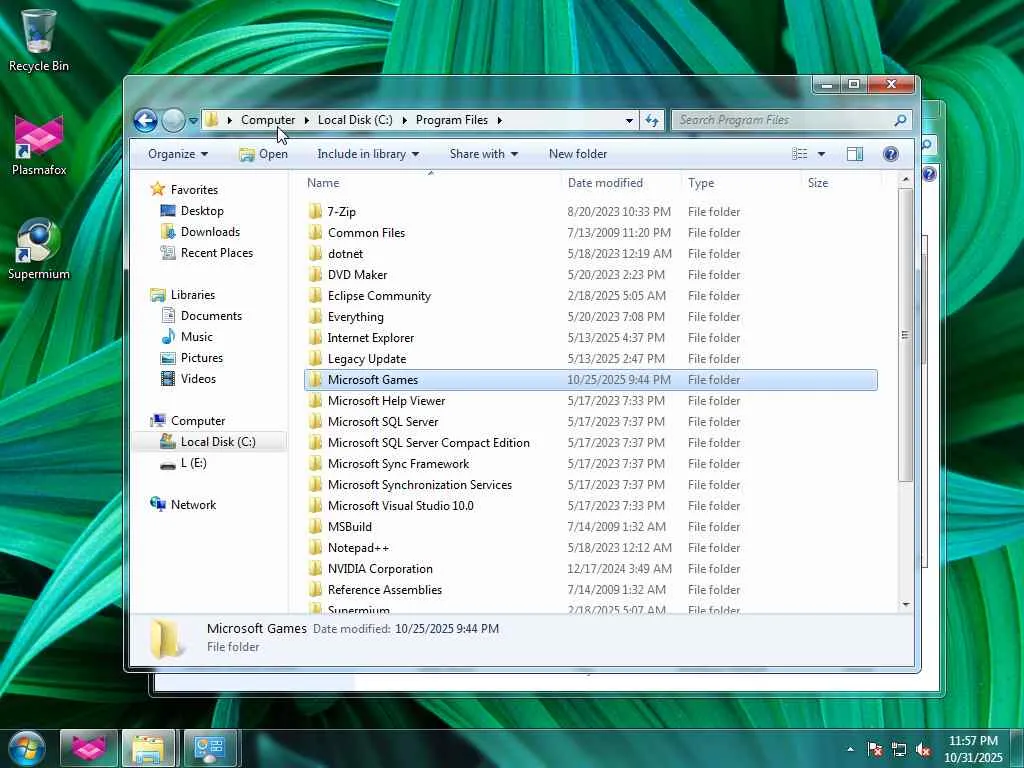Select the 7-Zip folder icon
The image size is (1024, 768).
click(x=315, y=211)
